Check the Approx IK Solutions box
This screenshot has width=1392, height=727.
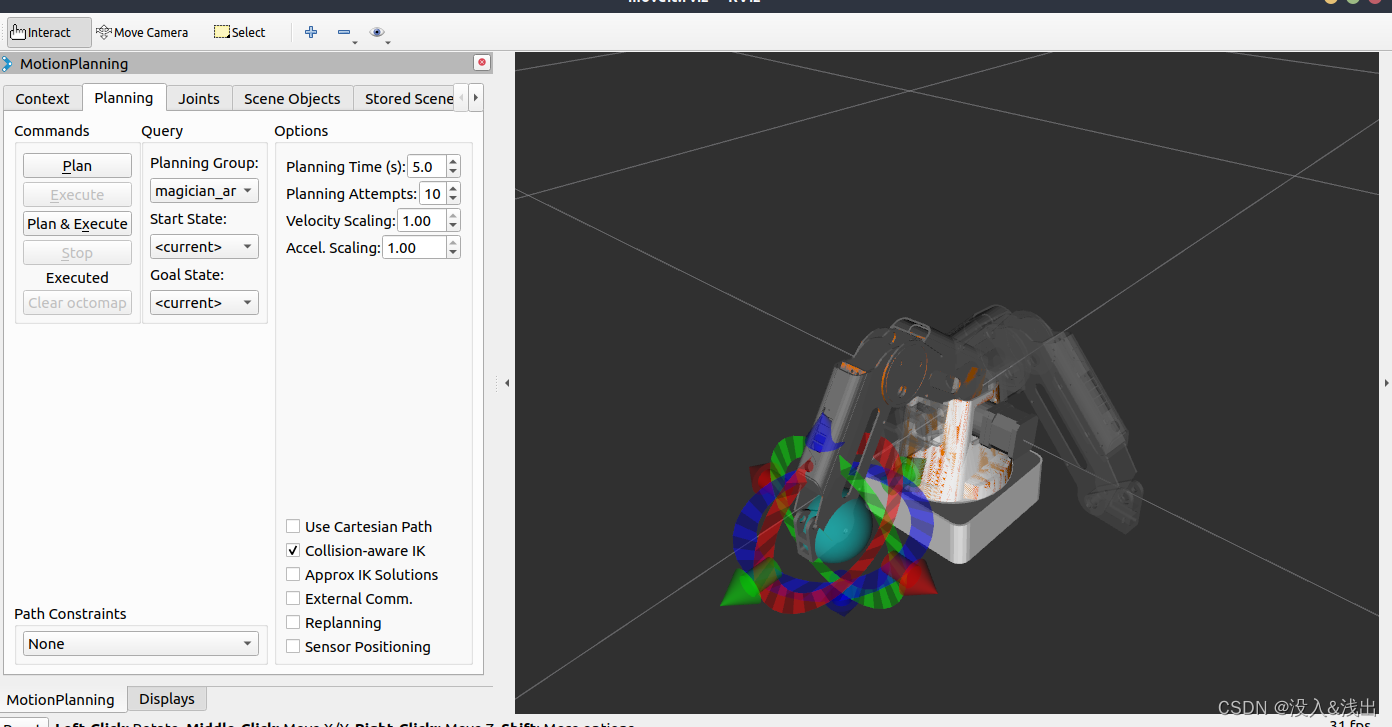click(293, 574)
